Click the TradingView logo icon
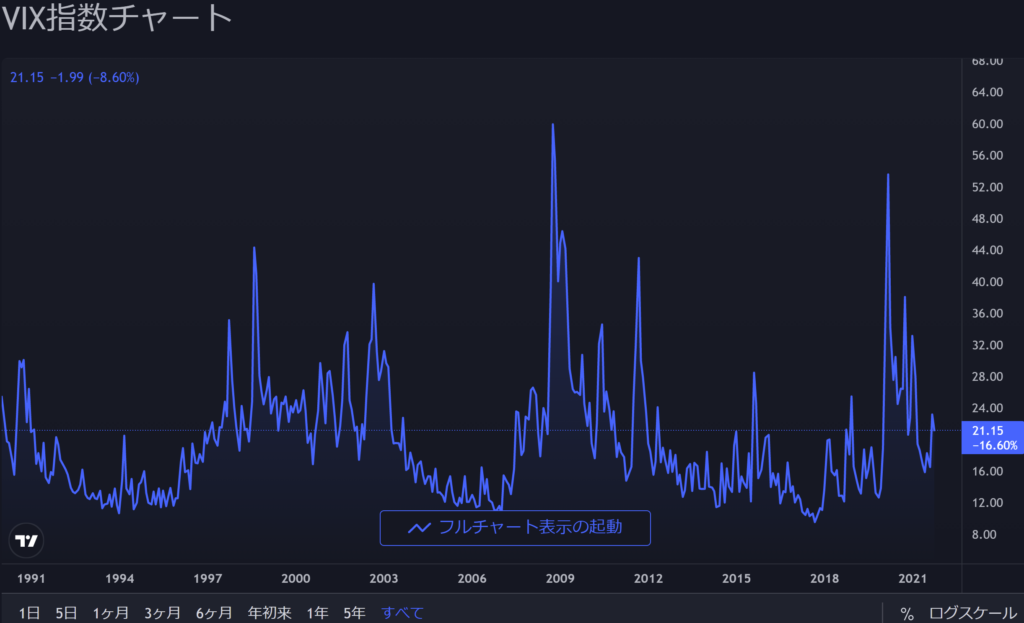The width and height of the screenshot is (1024, 623). pos(27,541)
